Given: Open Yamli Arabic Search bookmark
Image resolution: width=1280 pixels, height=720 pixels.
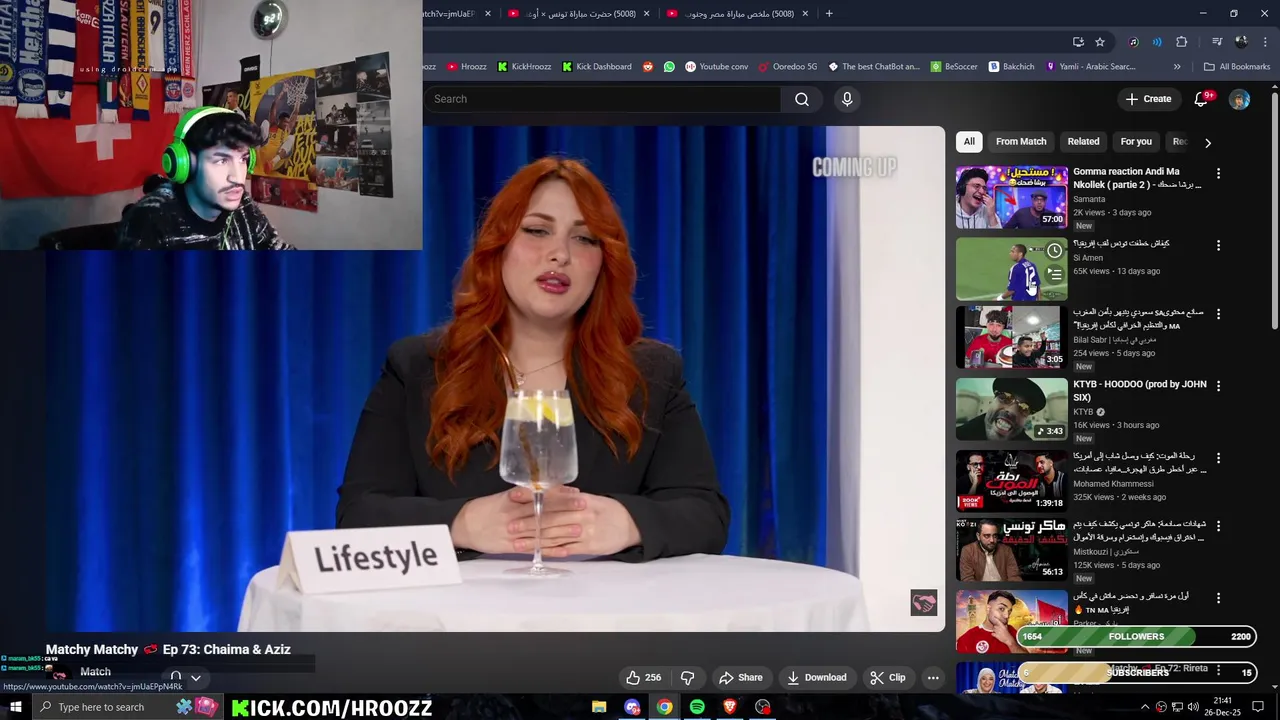Looking at the screenshot, I should [1090, 67].
